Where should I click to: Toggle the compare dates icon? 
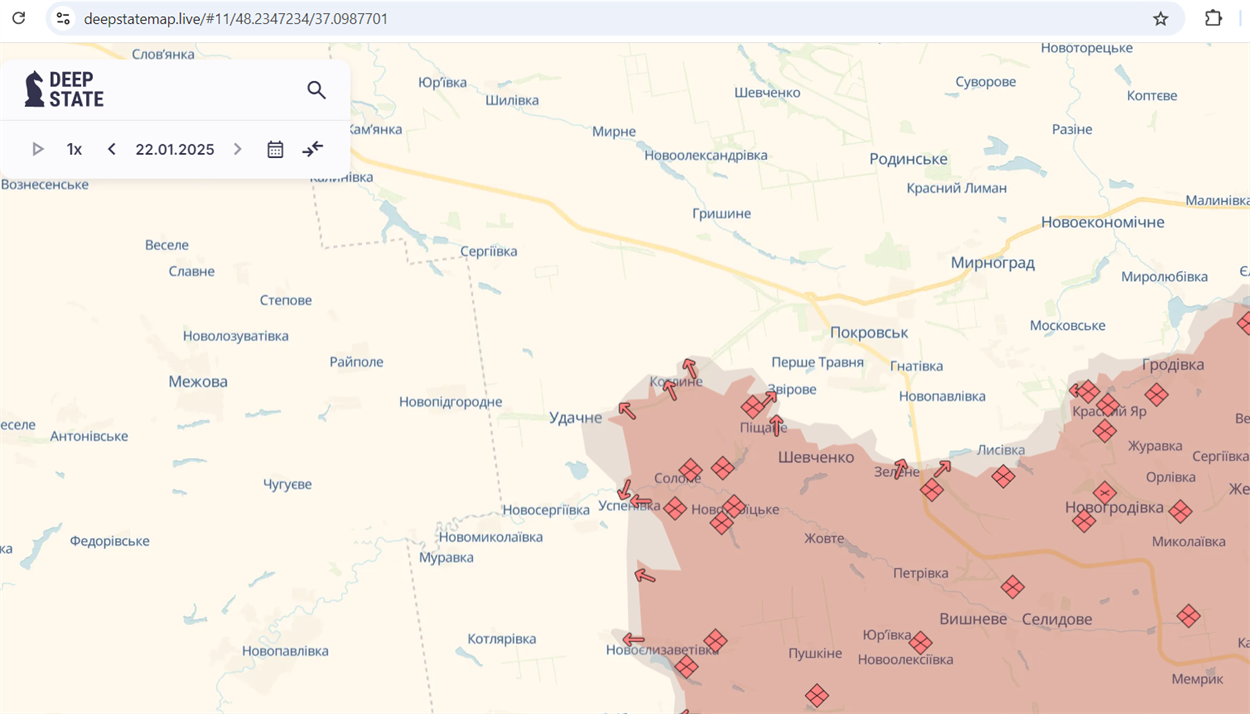[313, 149]
